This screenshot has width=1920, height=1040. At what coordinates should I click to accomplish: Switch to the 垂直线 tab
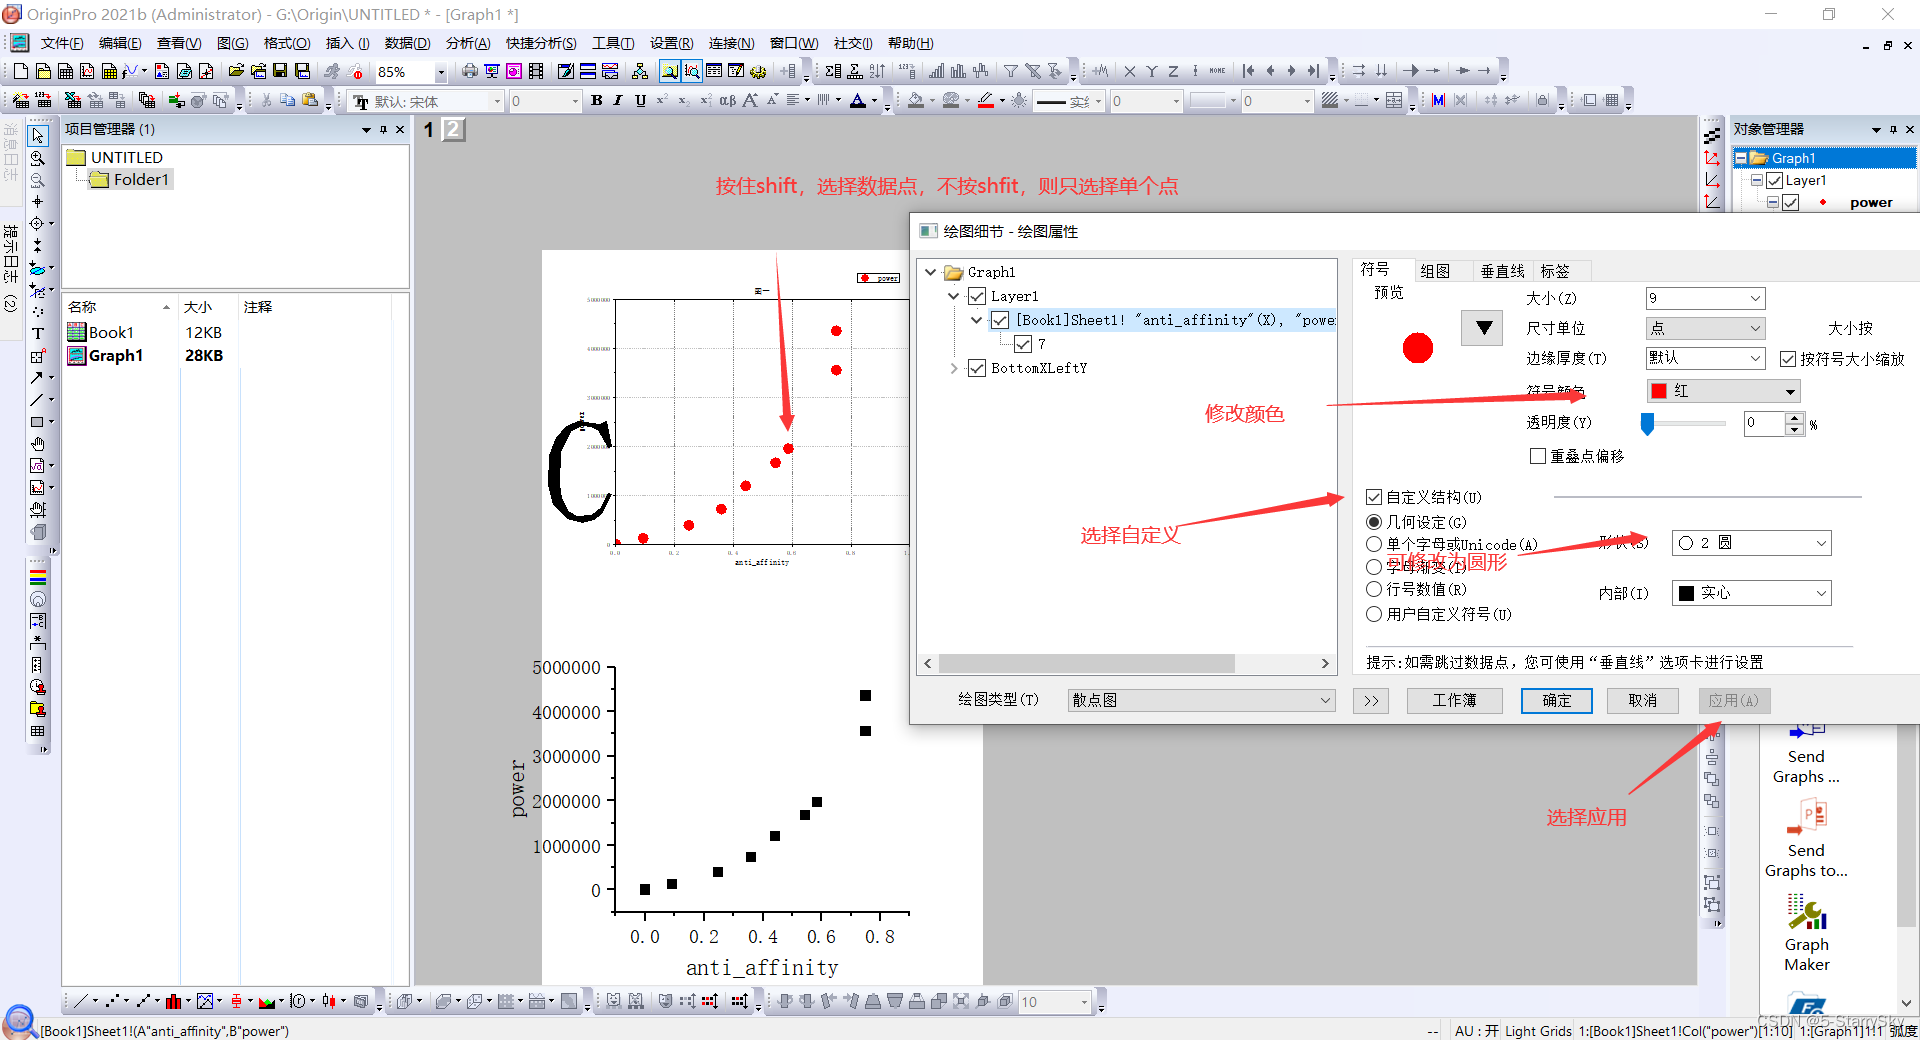1502,271
